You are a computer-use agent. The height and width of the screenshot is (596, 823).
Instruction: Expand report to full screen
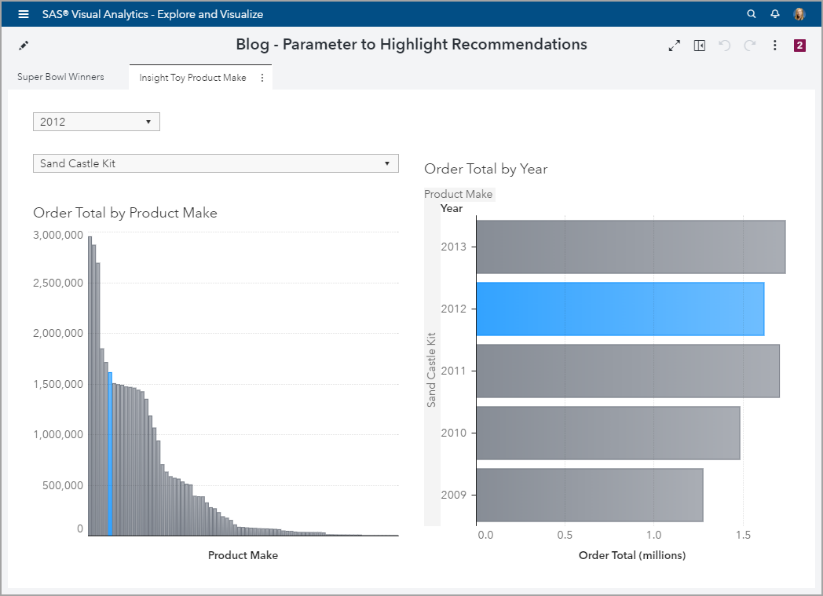(x=674, y=45)
